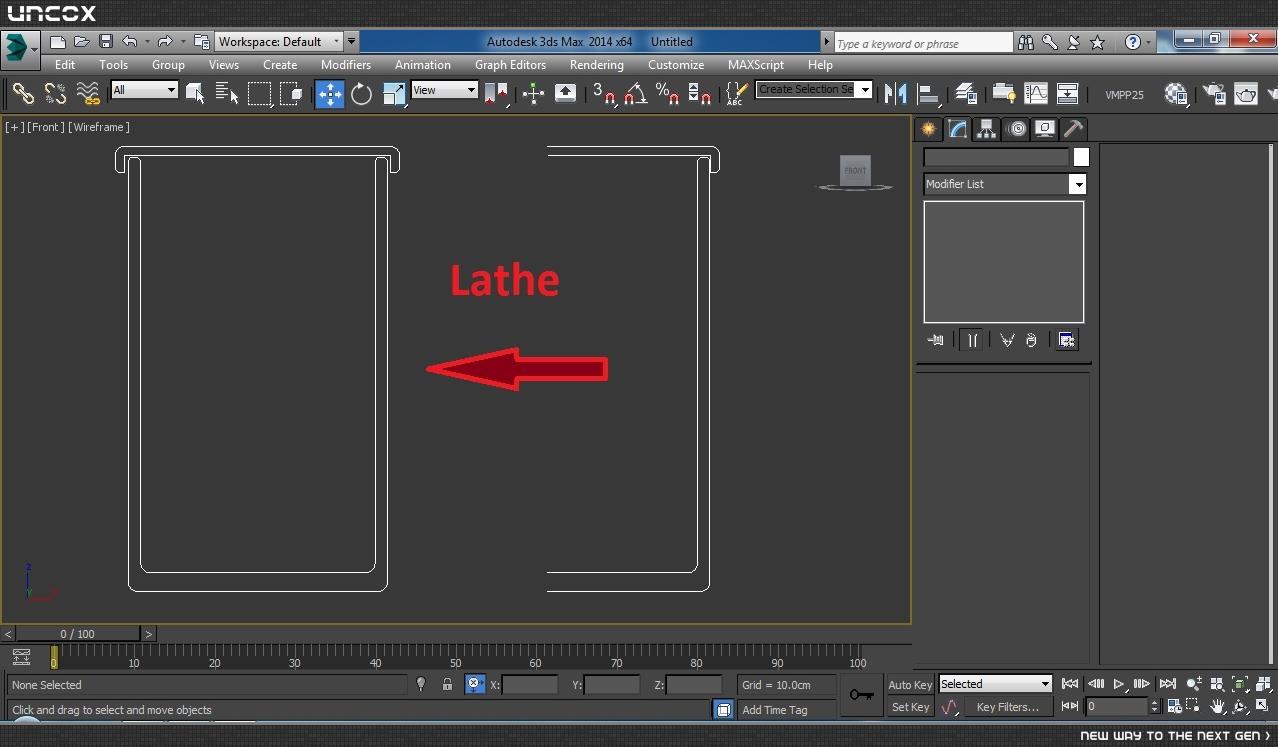
Task: Open the Edit menu
Action: coord(65,64)
